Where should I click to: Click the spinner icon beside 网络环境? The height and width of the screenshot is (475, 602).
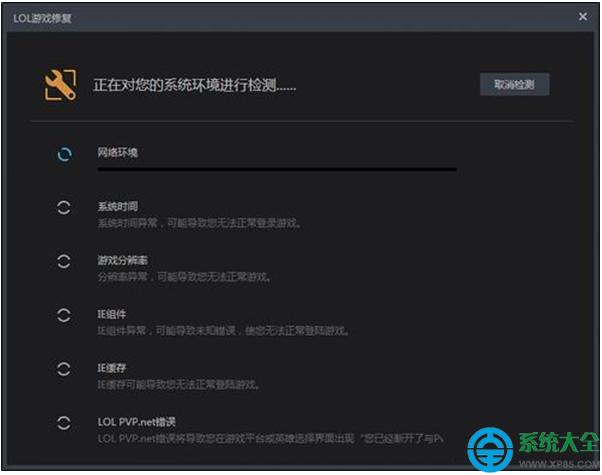[63, 154]
